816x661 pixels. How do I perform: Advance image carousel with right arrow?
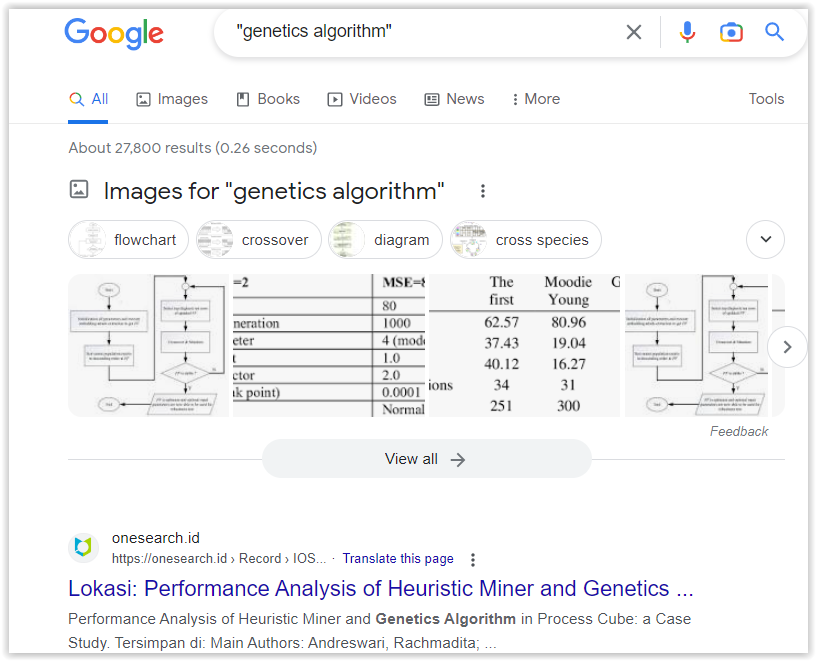pos(787,347)
